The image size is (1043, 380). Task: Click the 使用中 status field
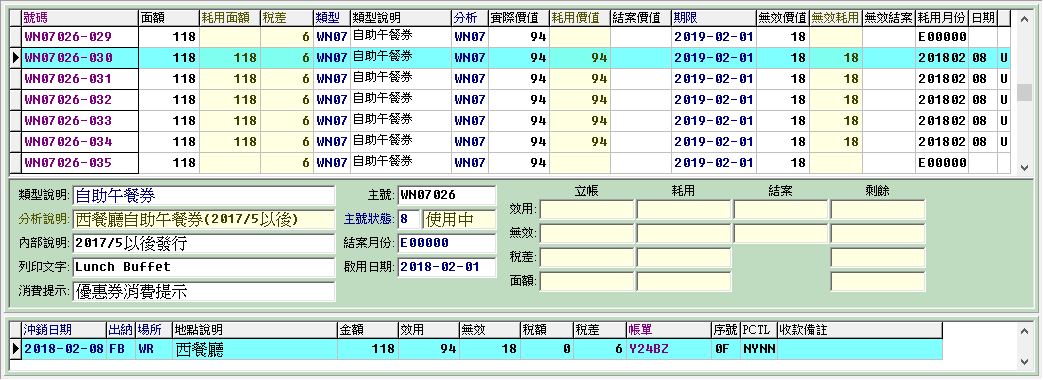[x=460, y=220]
